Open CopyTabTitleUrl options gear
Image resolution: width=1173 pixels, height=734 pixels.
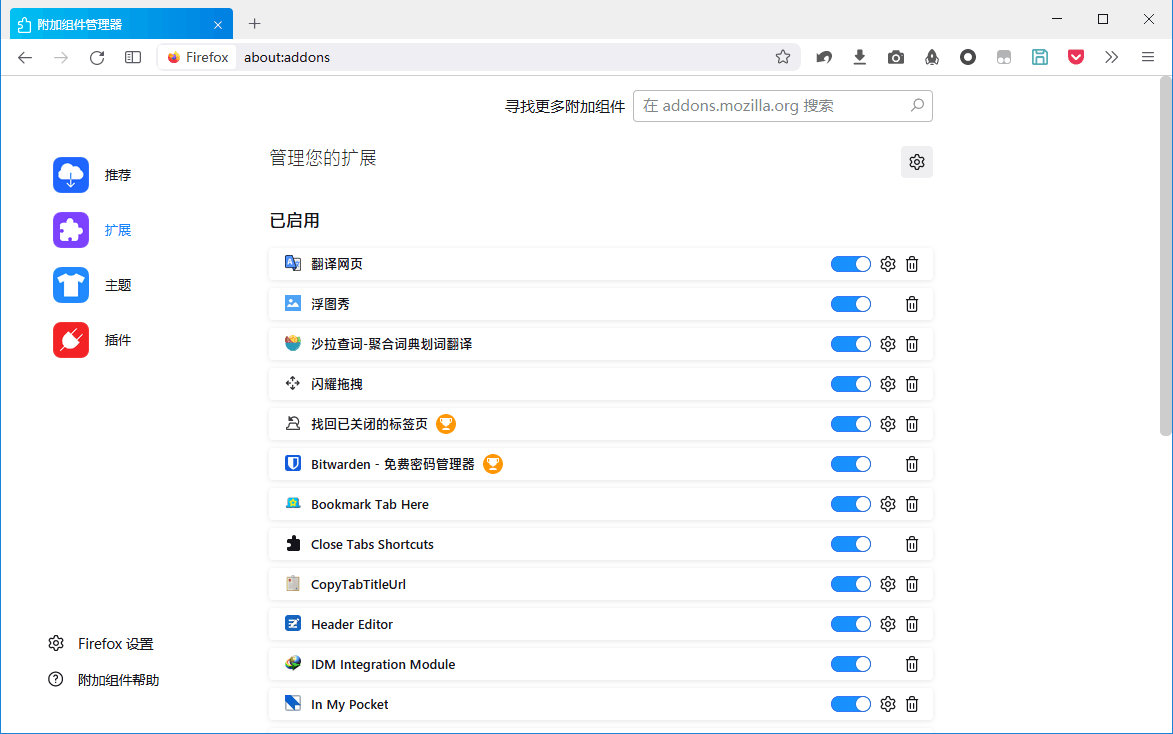point(888,584)
